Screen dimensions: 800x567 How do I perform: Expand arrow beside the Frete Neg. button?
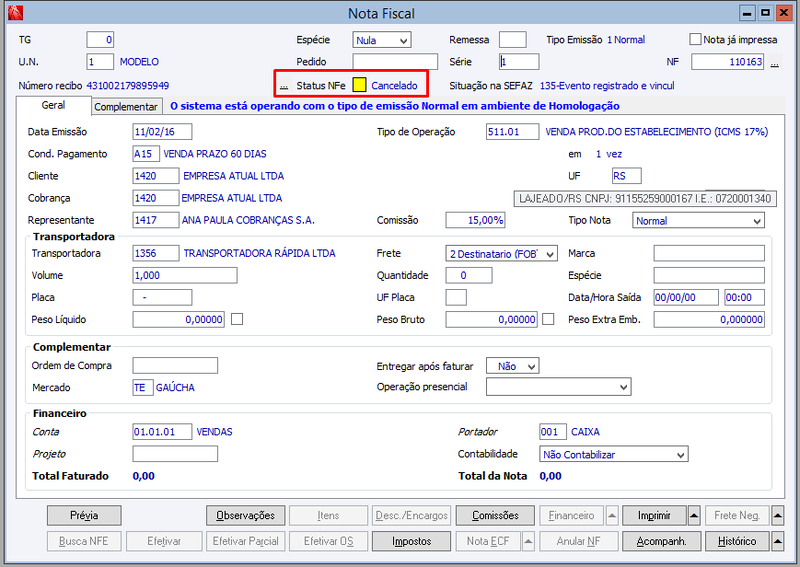coord(777,515)
